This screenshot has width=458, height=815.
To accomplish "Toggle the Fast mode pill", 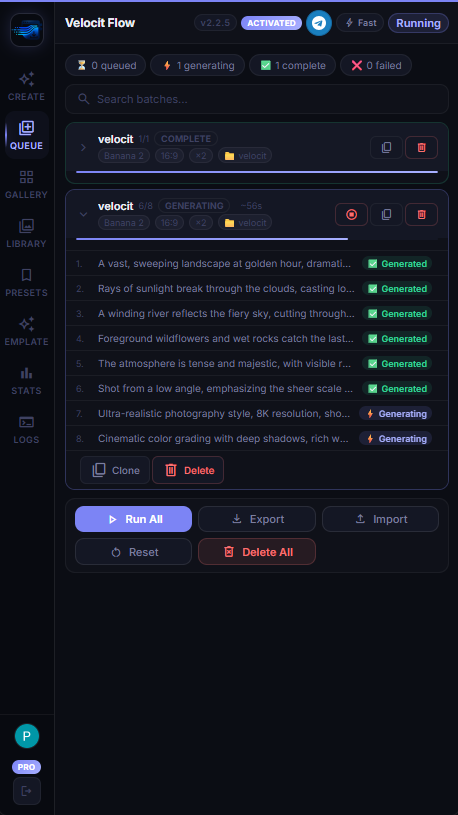I will pyautogui.click(x=360, y=23).
